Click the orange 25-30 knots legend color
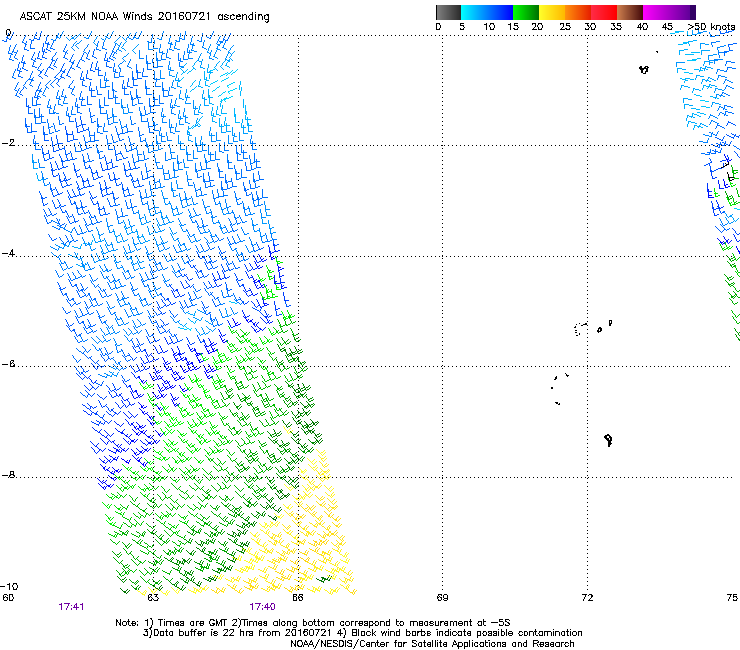 (x=578, y=12)
